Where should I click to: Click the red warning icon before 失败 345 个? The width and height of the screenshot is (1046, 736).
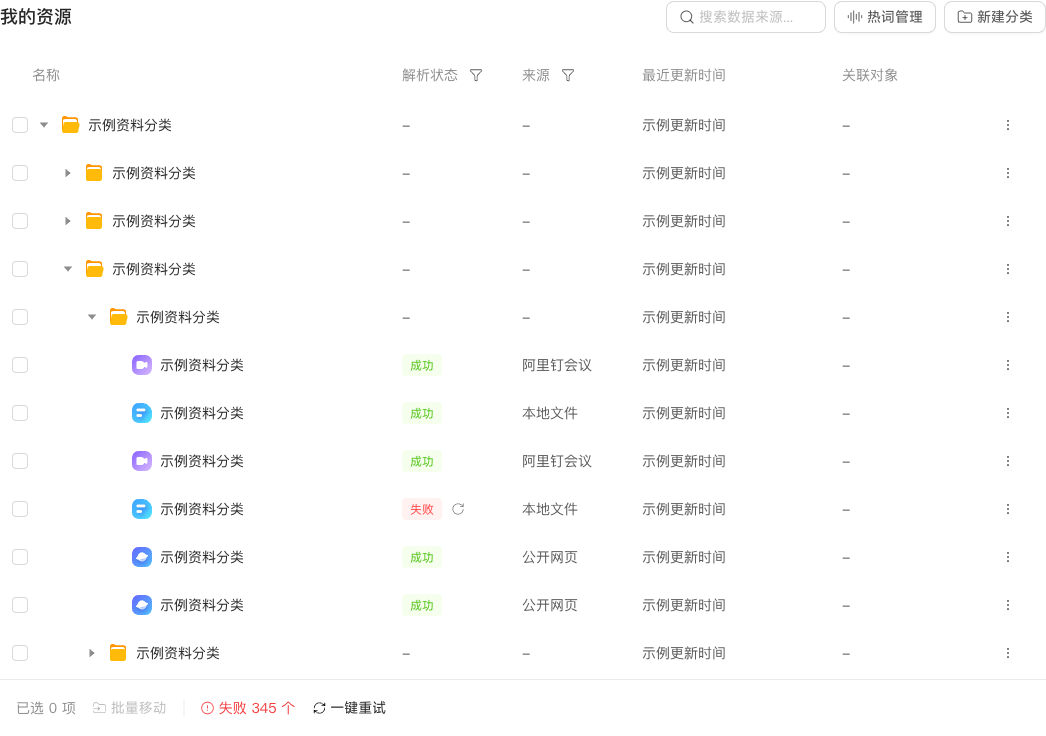click(x=207, y=708)
